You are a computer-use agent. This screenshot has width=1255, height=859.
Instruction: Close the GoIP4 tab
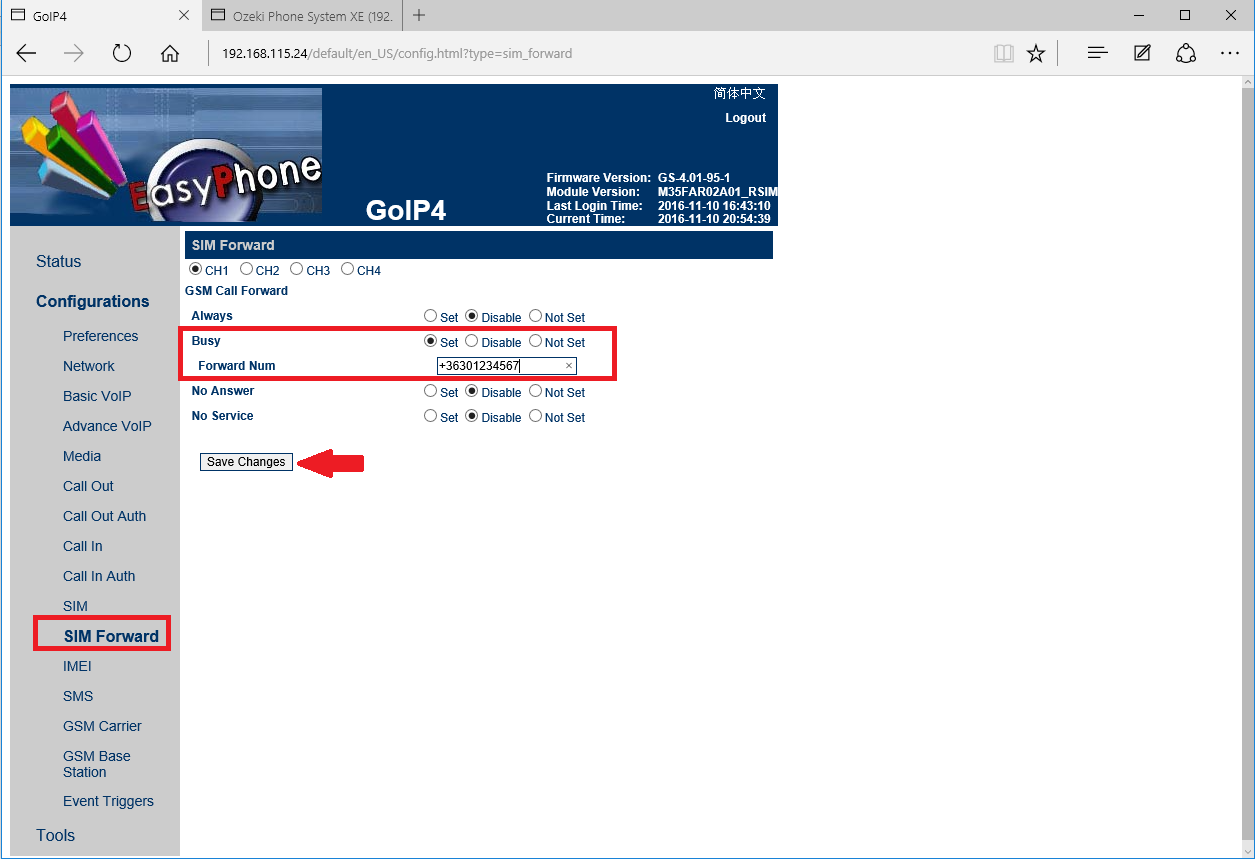[183, 15]
